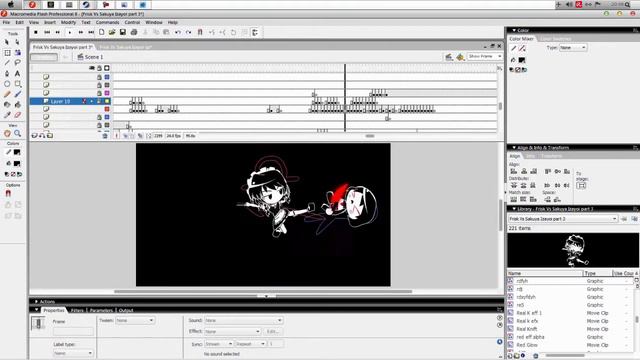Select the Oval tool
Viewport: 640px width, 360px height.
[7, 84]
